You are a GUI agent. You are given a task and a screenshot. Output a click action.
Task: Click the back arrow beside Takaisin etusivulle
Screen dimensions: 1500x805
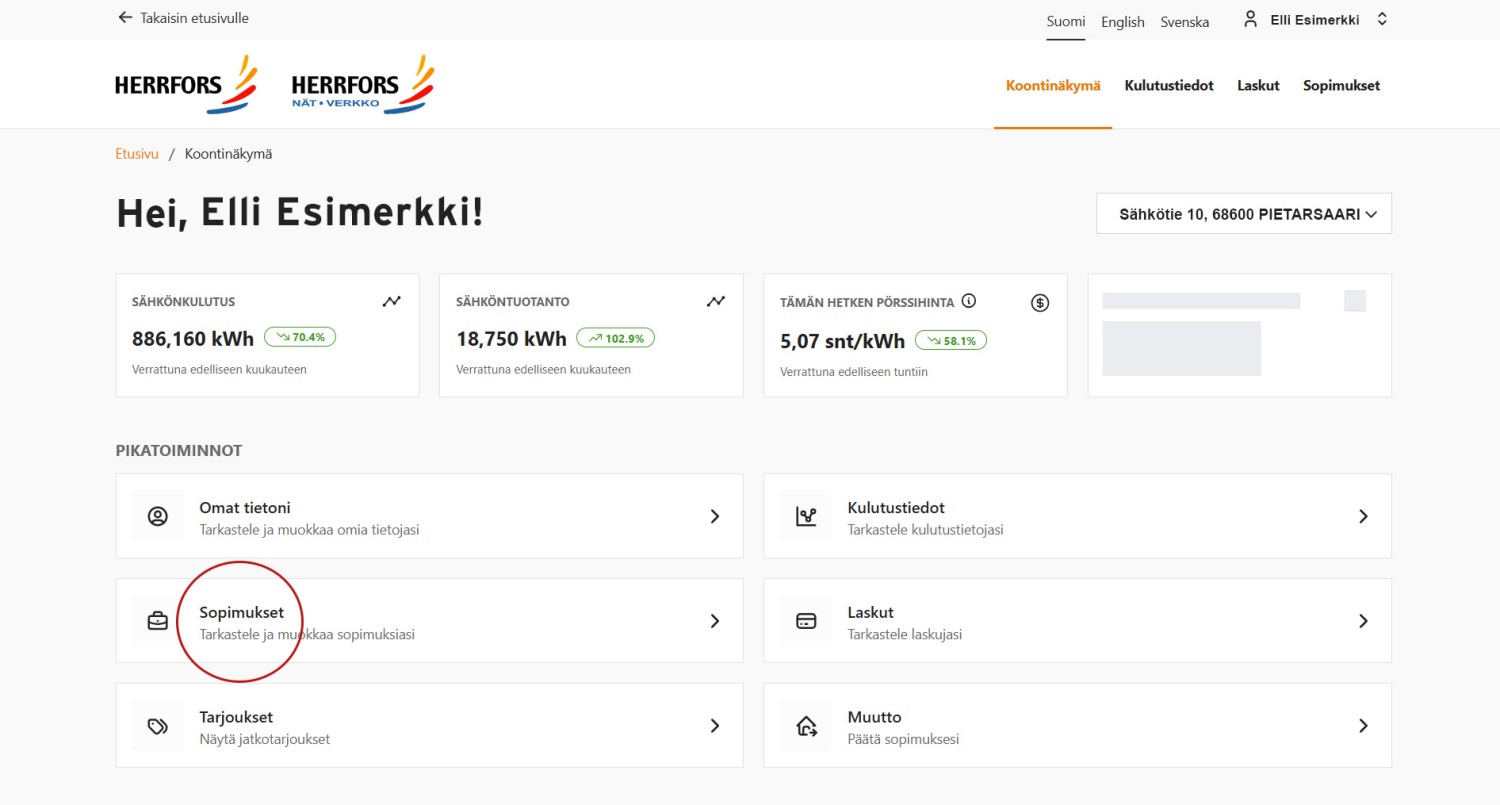[125, 18]
